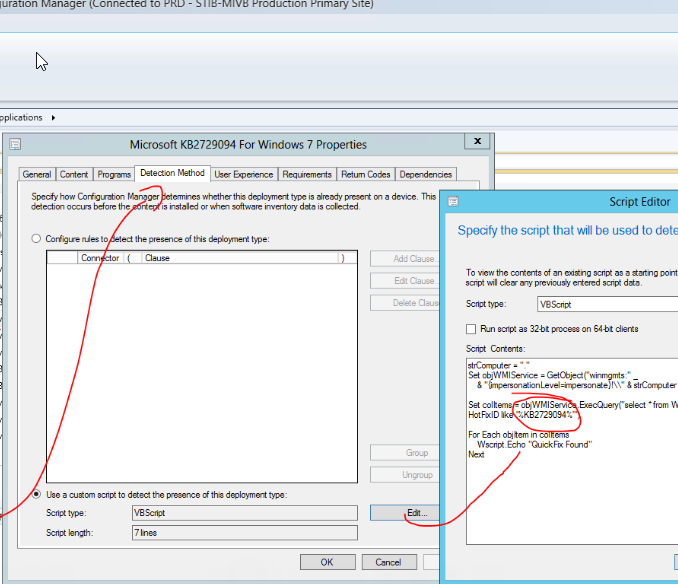Click the 'Specify the script that will be used' heading
The width and height of the screenshot is (678, 584).
point(568,230)
